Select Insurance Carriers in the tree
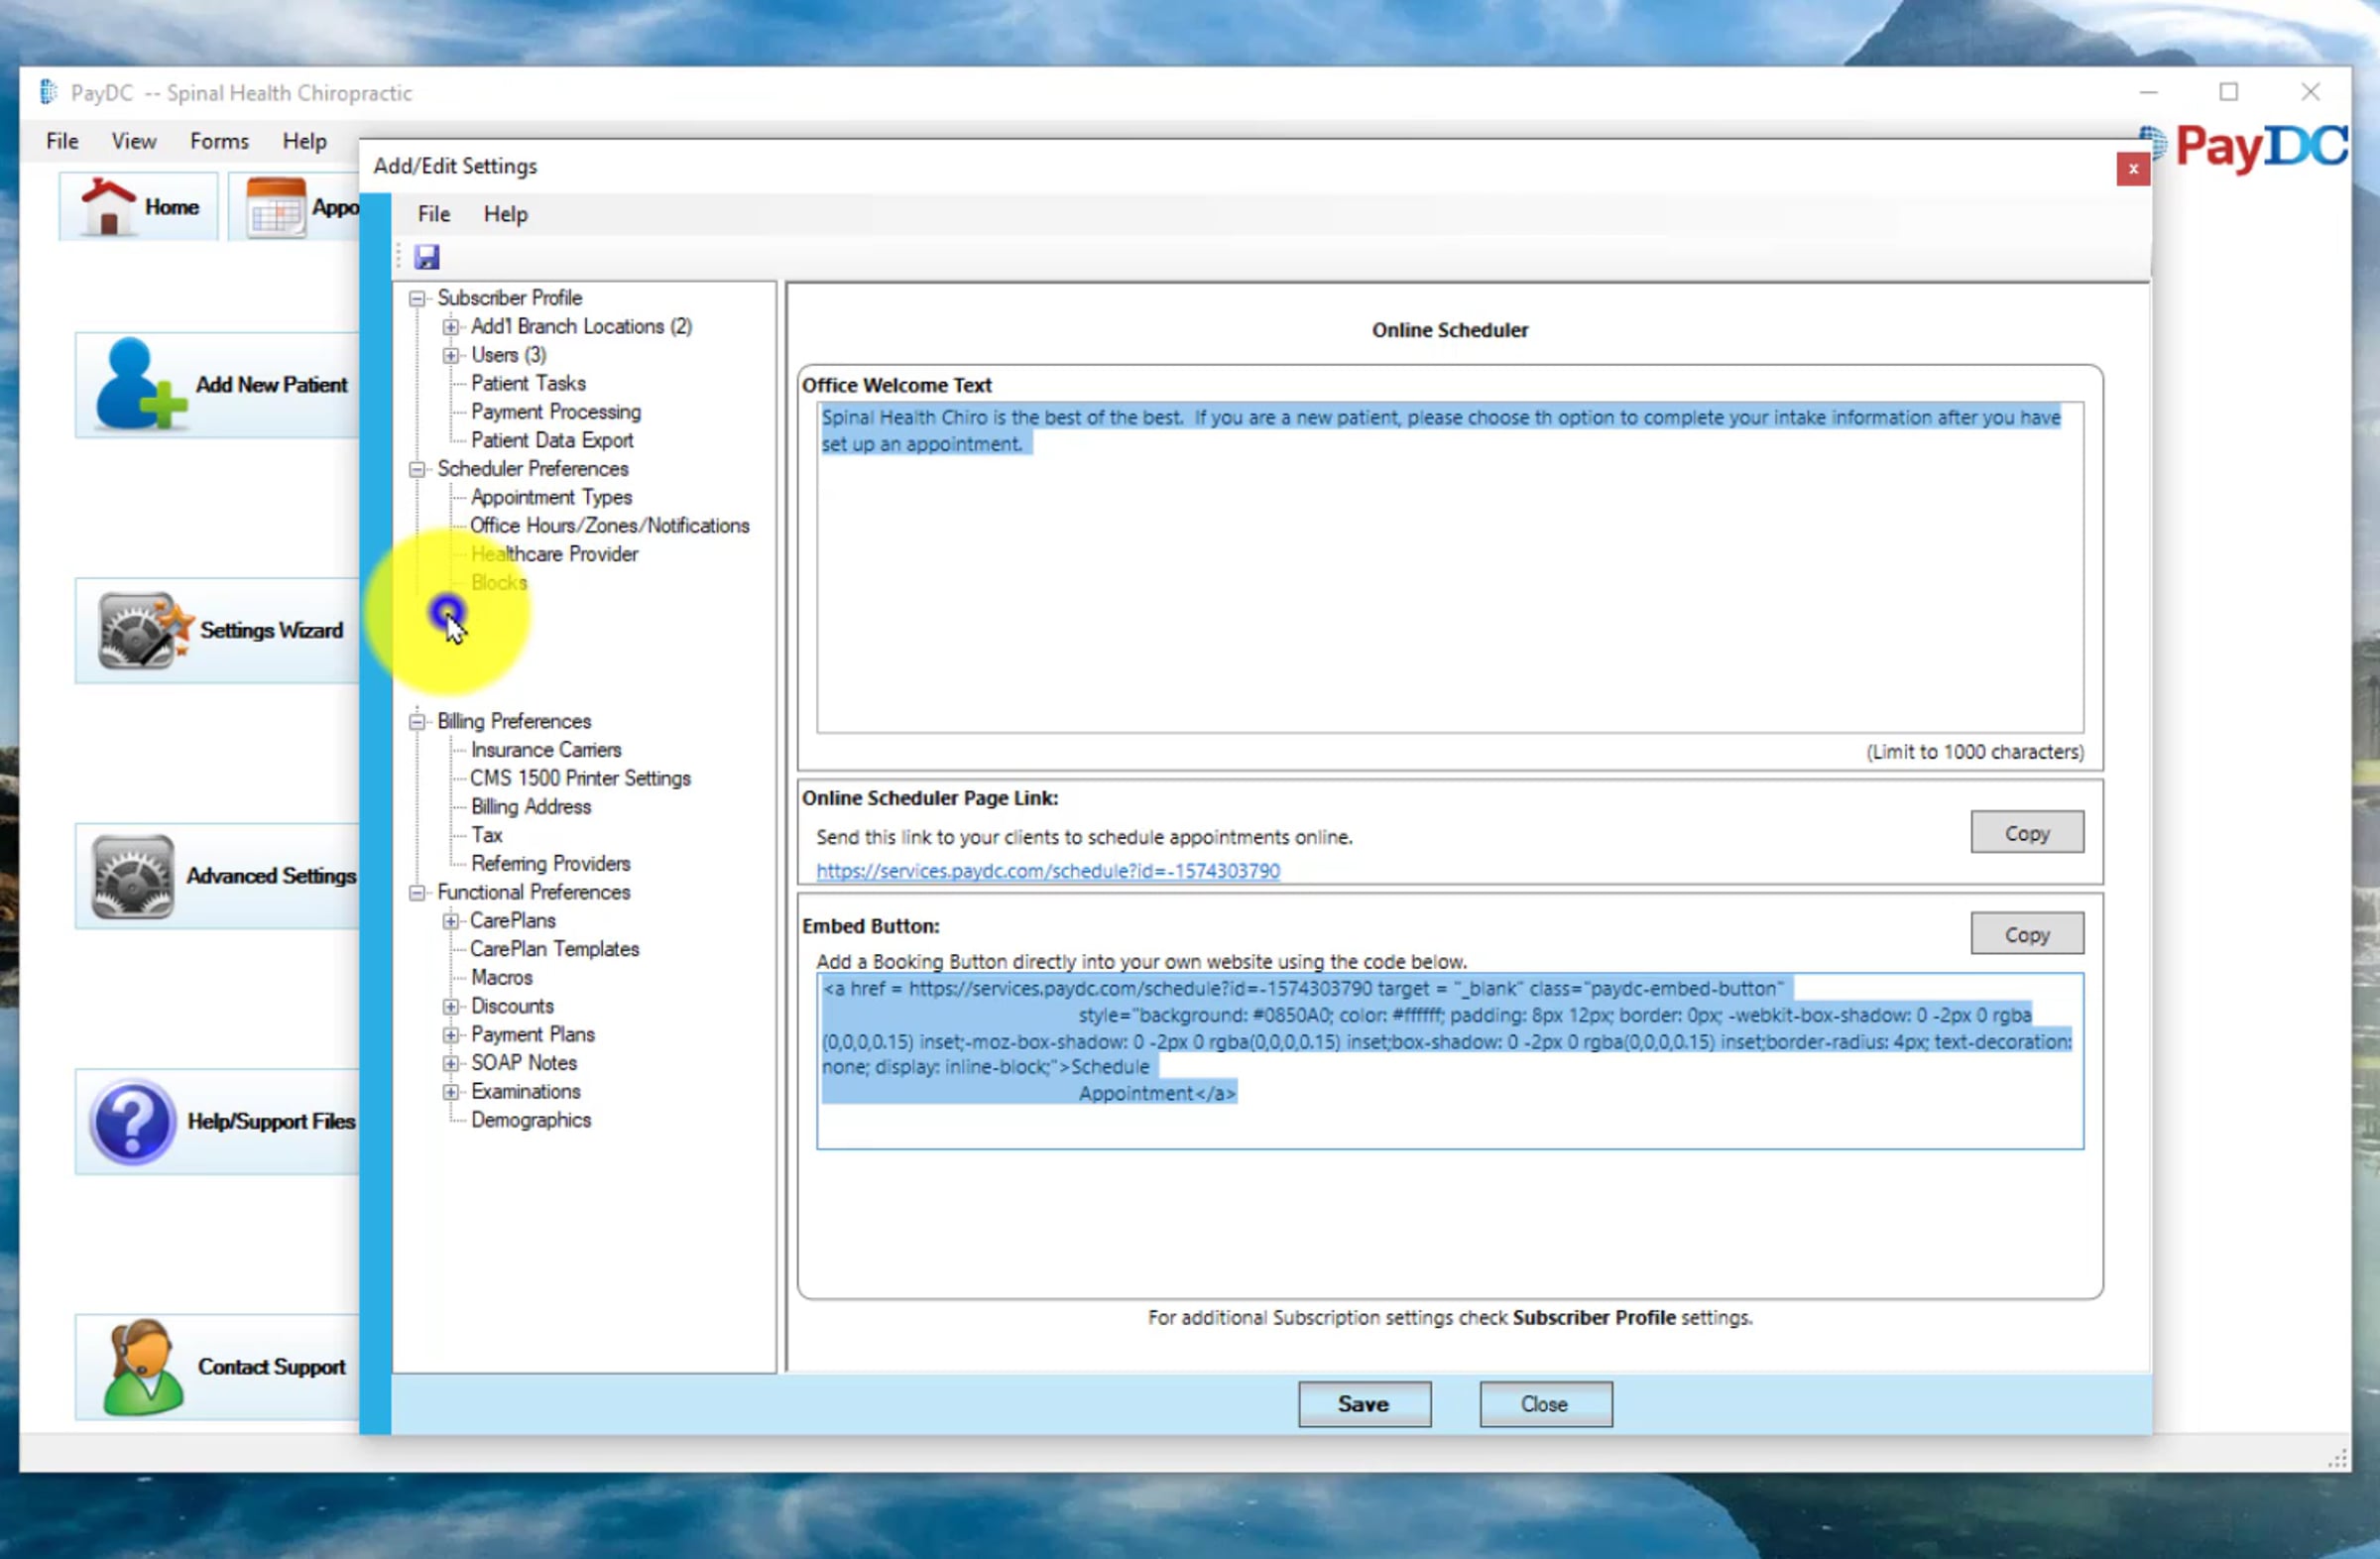This screenshot has height=1559, width=2380. (546, 750)
